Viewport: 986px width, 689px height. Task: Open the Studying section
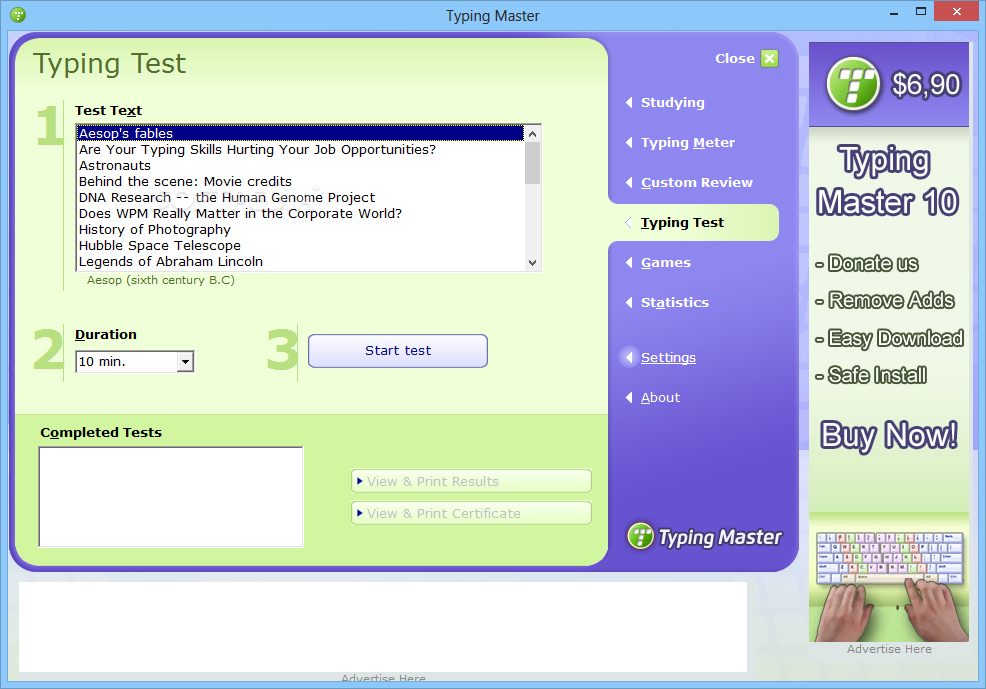672,102
